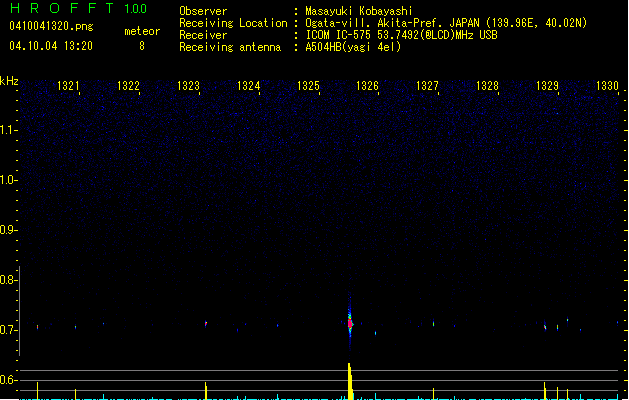This screenshot has width=629, height=400.
Task: Click the 1329 time axis label
Action: 547,86
